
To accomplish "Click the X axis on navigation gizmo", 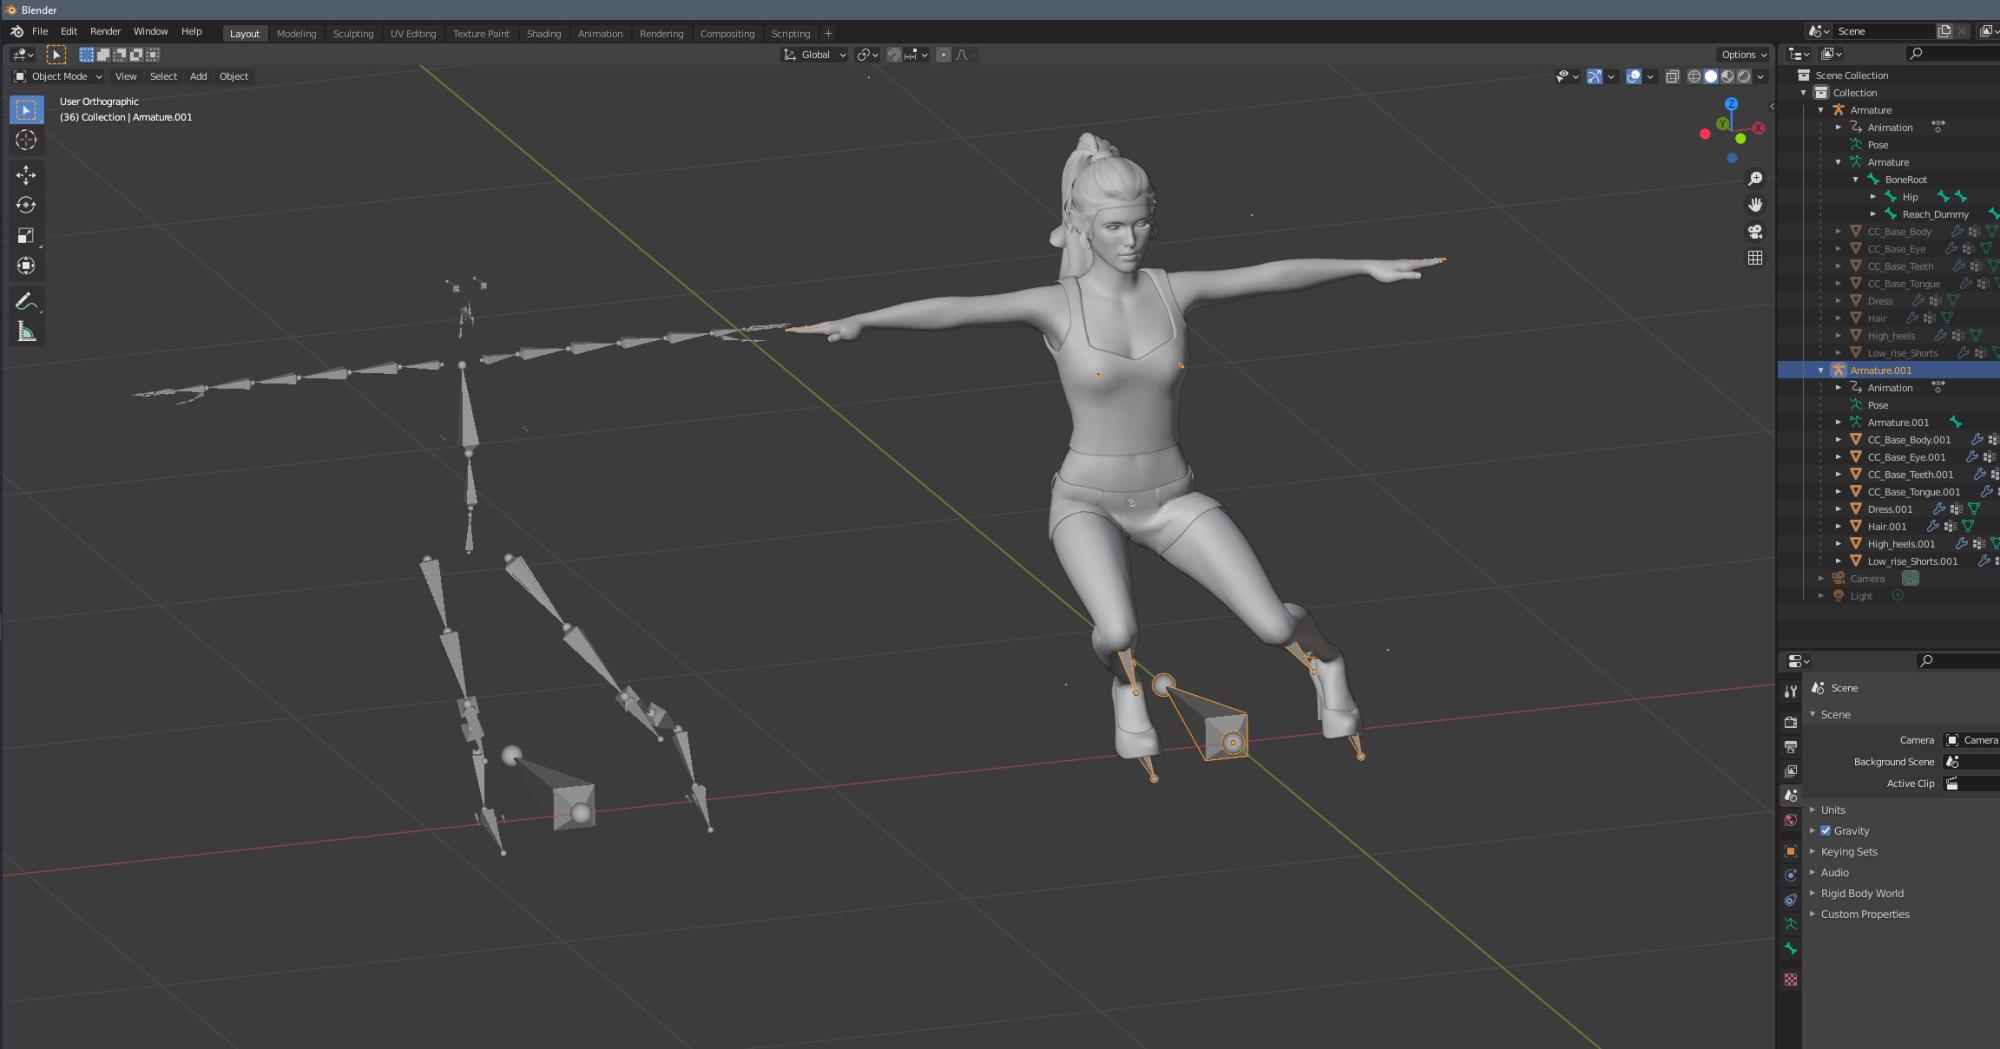I will (x=1758, y=128).
